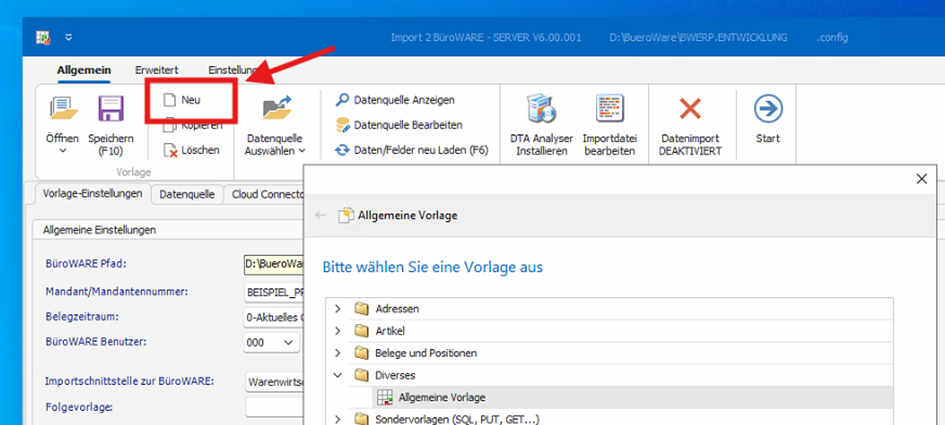Click the BüroWARE Pfad input field

click(274, 264)
